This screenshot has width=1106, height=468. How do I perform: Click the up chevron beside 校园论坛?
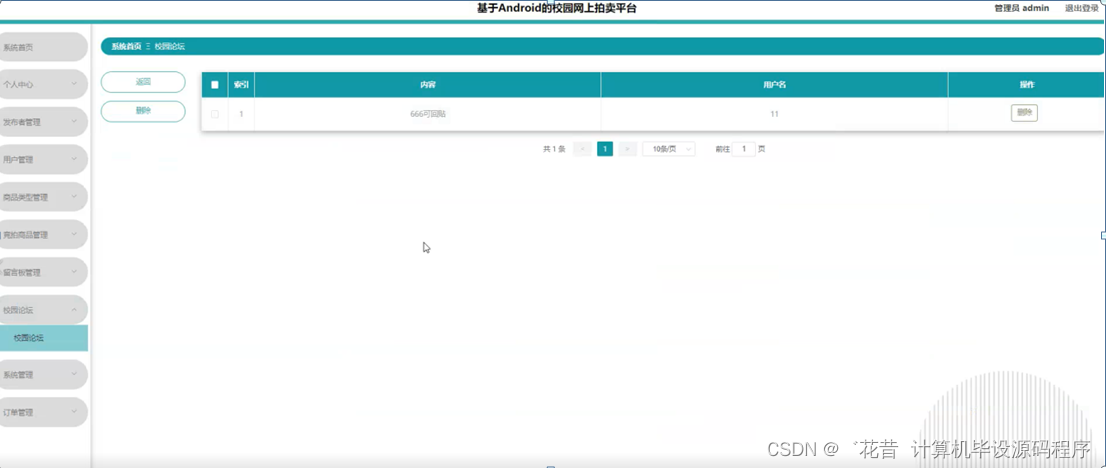(x=74, y=310)
